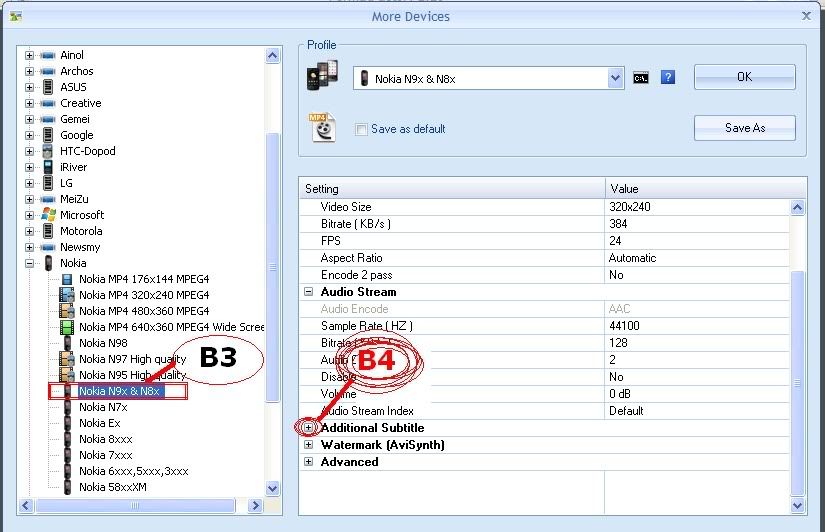The width and height of the screenshot is (825, 532).
Task: Click the Aspect Ratio value Automatic
Action: point(632,258)
